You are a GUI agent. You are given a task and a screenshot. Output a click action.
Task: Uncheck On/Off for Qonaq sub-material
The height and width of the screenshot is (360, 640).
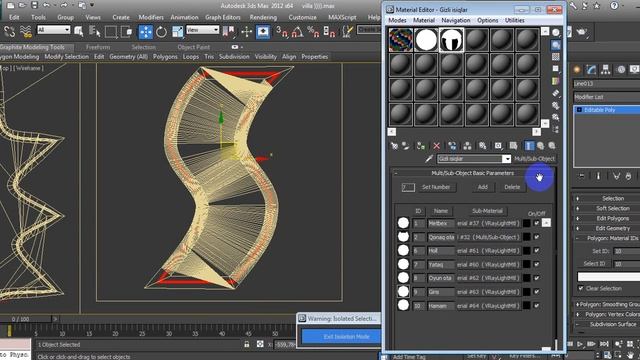[537, 237]
